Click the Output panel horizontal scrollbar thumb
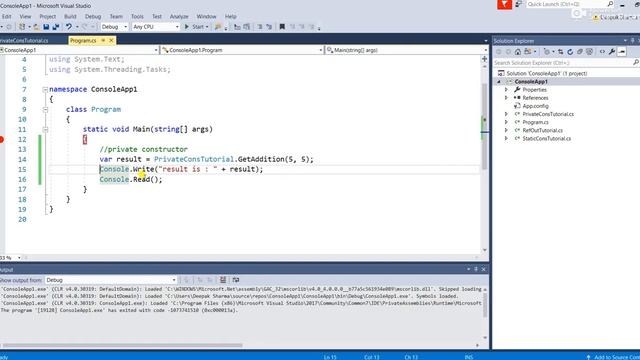640x360 pixels. pos(122,345)
